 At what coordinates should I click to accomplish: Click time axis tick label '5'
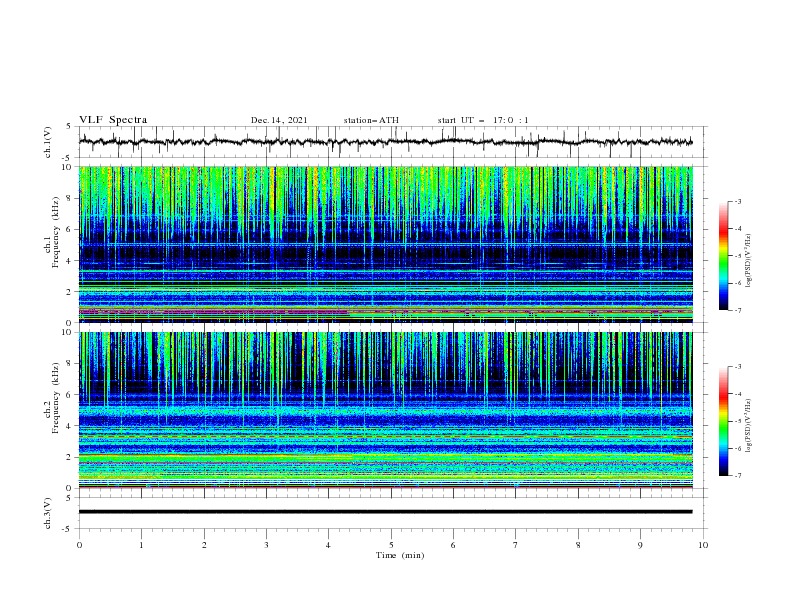click(x=391, y=545)
